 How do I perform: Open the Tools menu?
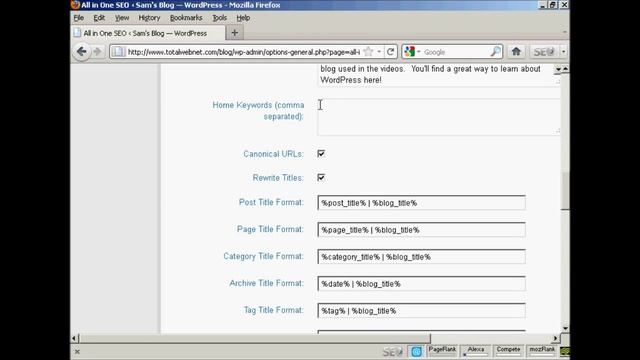click(x=219, y=18)
